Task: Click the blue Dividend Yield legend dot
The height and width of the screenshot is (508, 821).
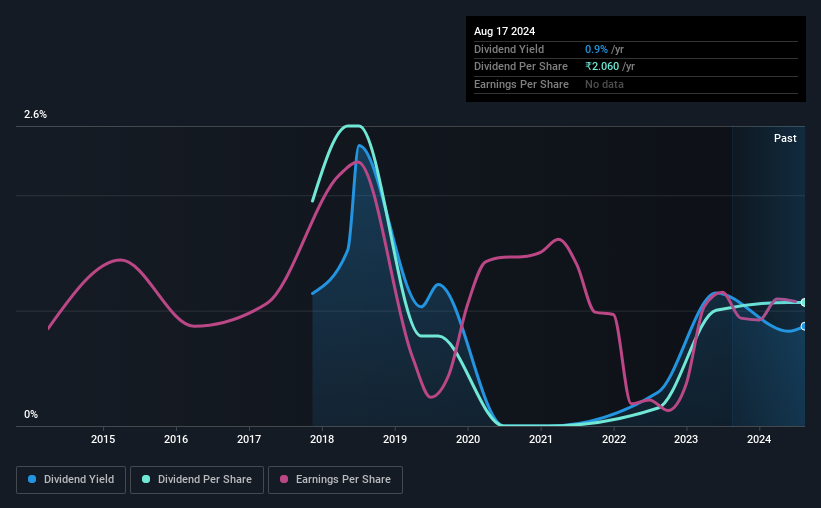Action: (x=32, y=479)
